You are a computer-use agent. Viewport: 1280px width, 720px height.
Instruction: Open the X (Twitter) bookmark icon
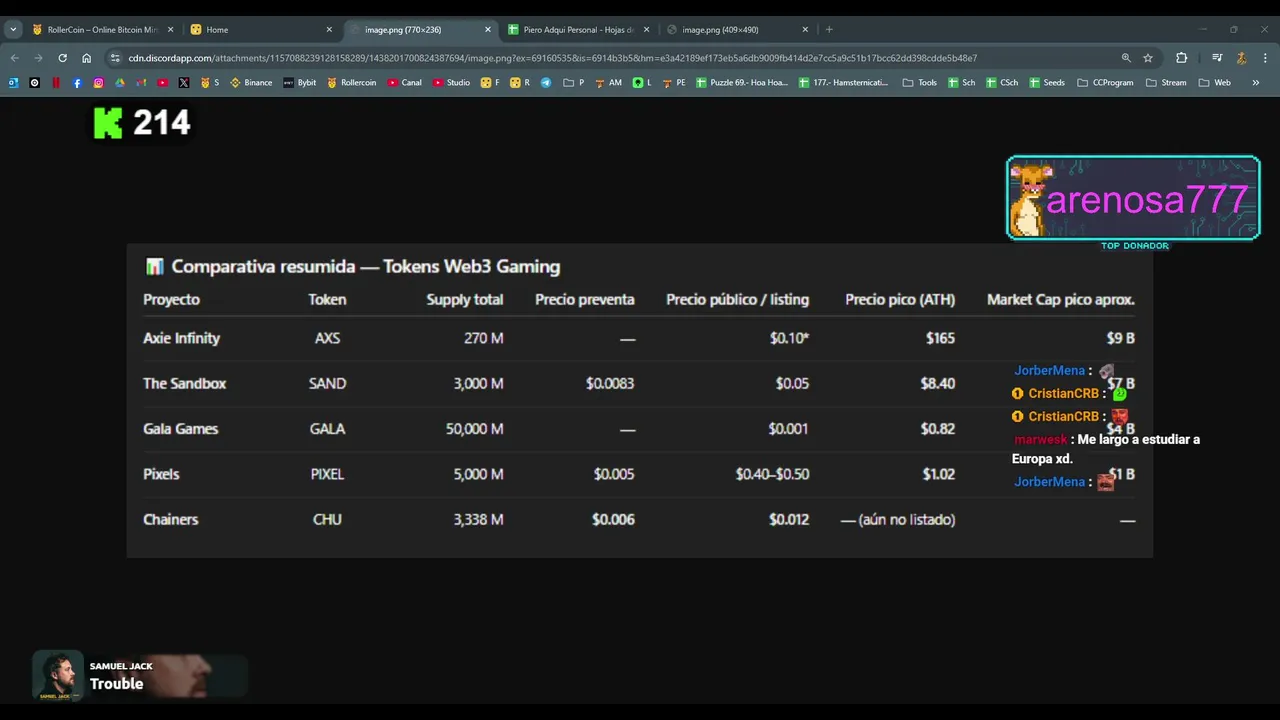coord(184,83)
